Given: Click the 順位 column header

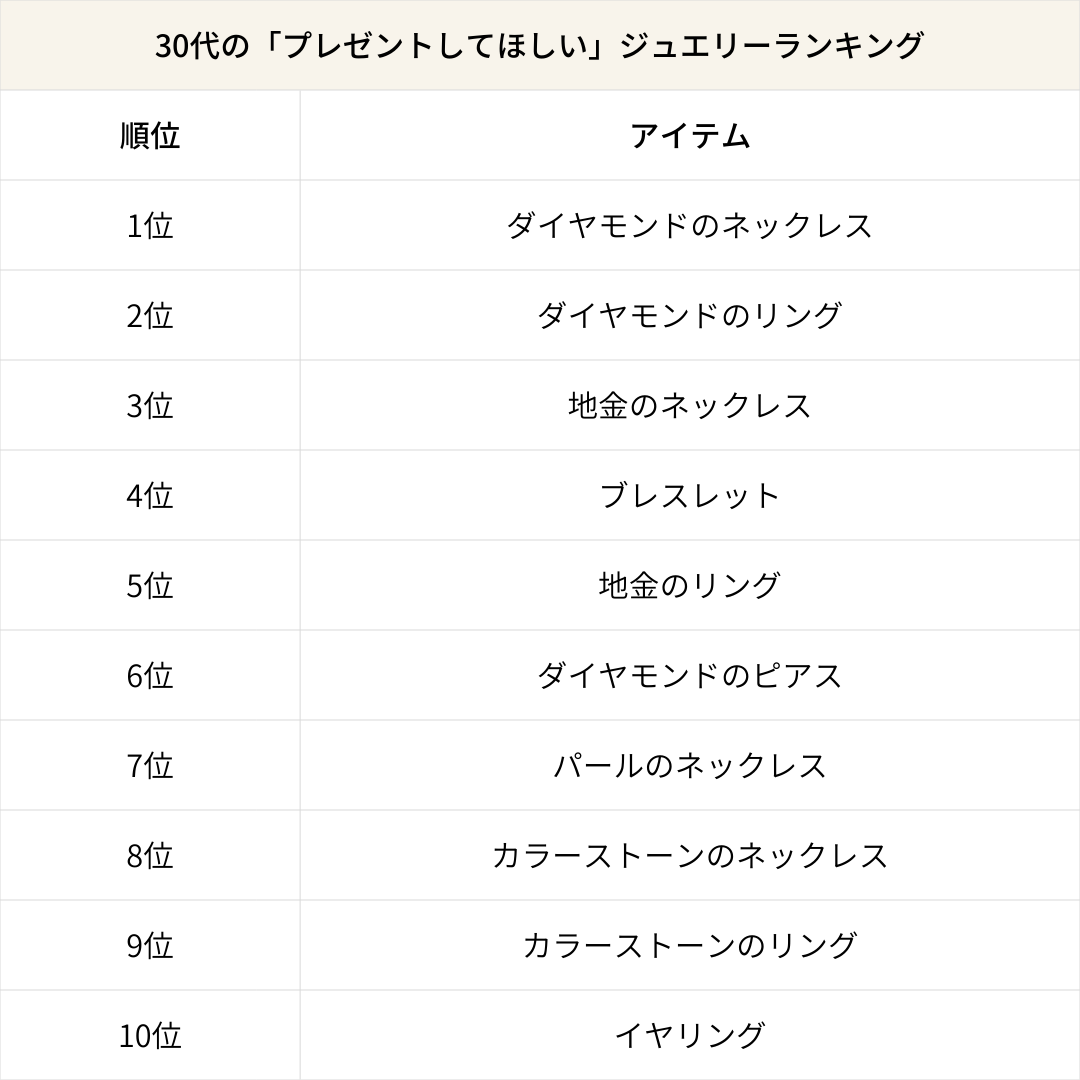Looking at the screenshot, I should [x=150, y=136].
